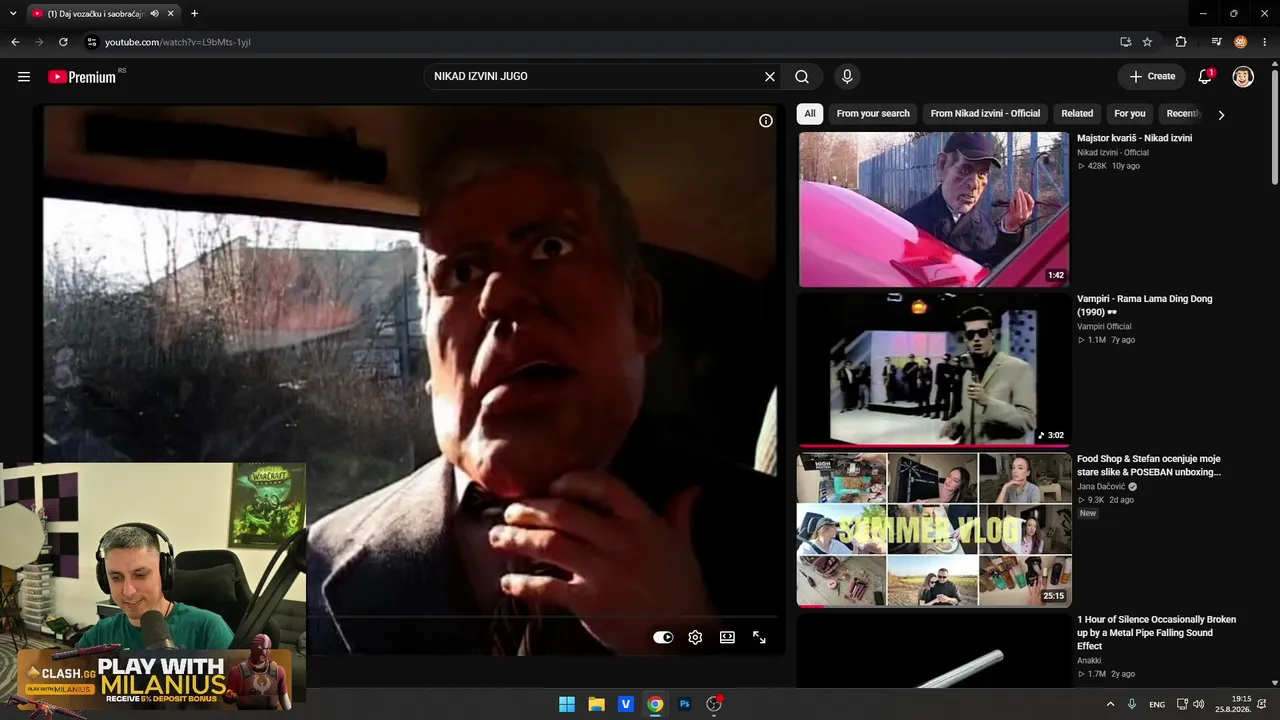This screenshot has height=720, width=1280.
Task: Start voice search with microphone
Action: [847, 76]
